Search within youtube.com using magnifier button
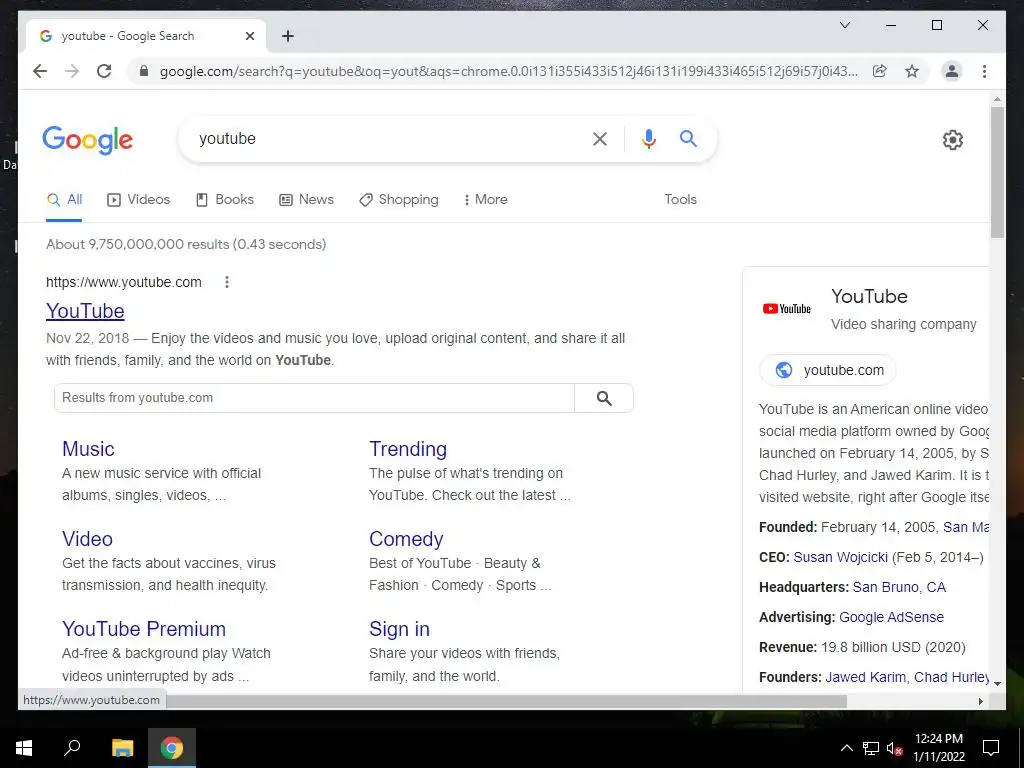 604,398
